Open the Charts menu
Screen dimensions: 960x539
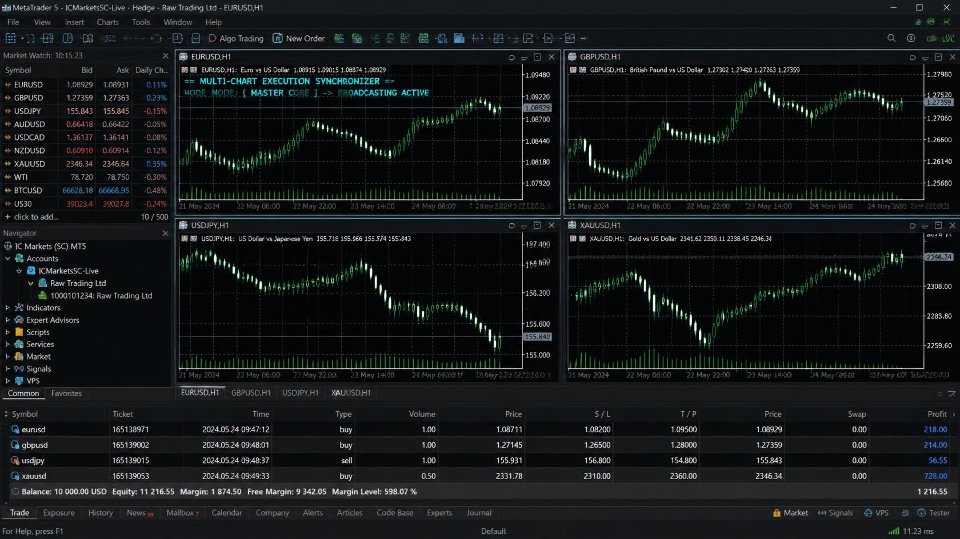[x=108, y=22]
